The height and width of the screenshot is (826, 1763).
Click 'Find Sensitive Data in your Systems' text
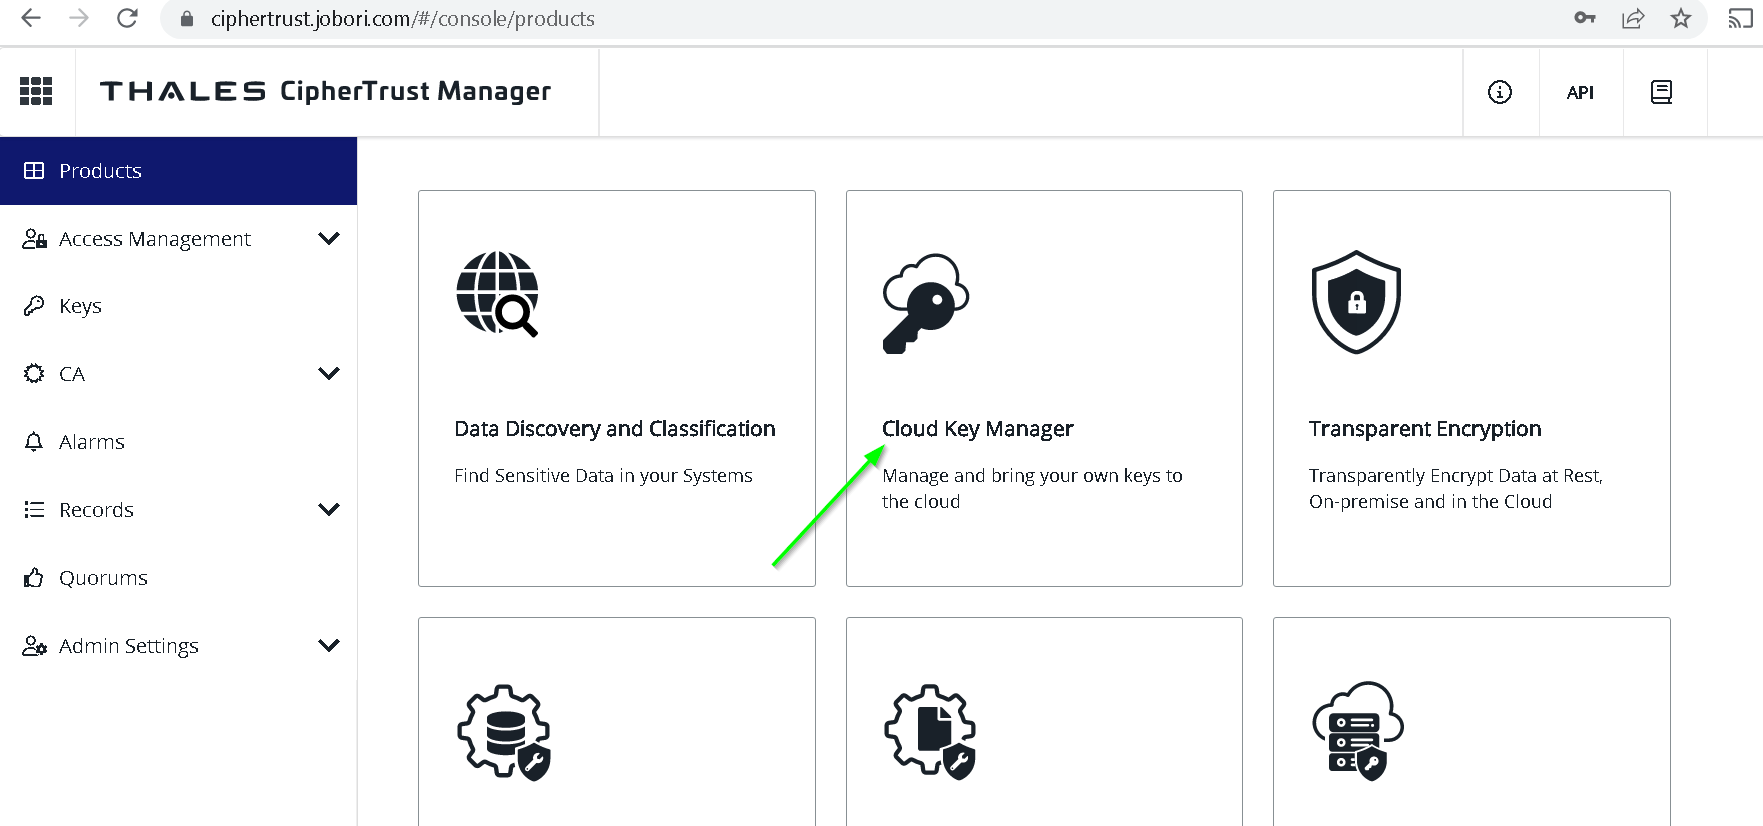point(603,476)
